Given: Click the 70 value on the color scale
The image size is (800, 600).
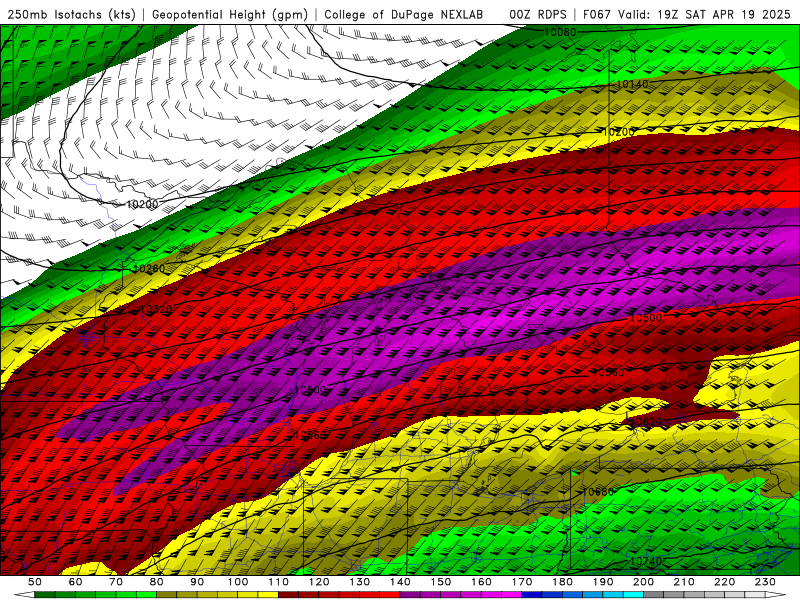Looking at the screenshot, I should 116,582.
